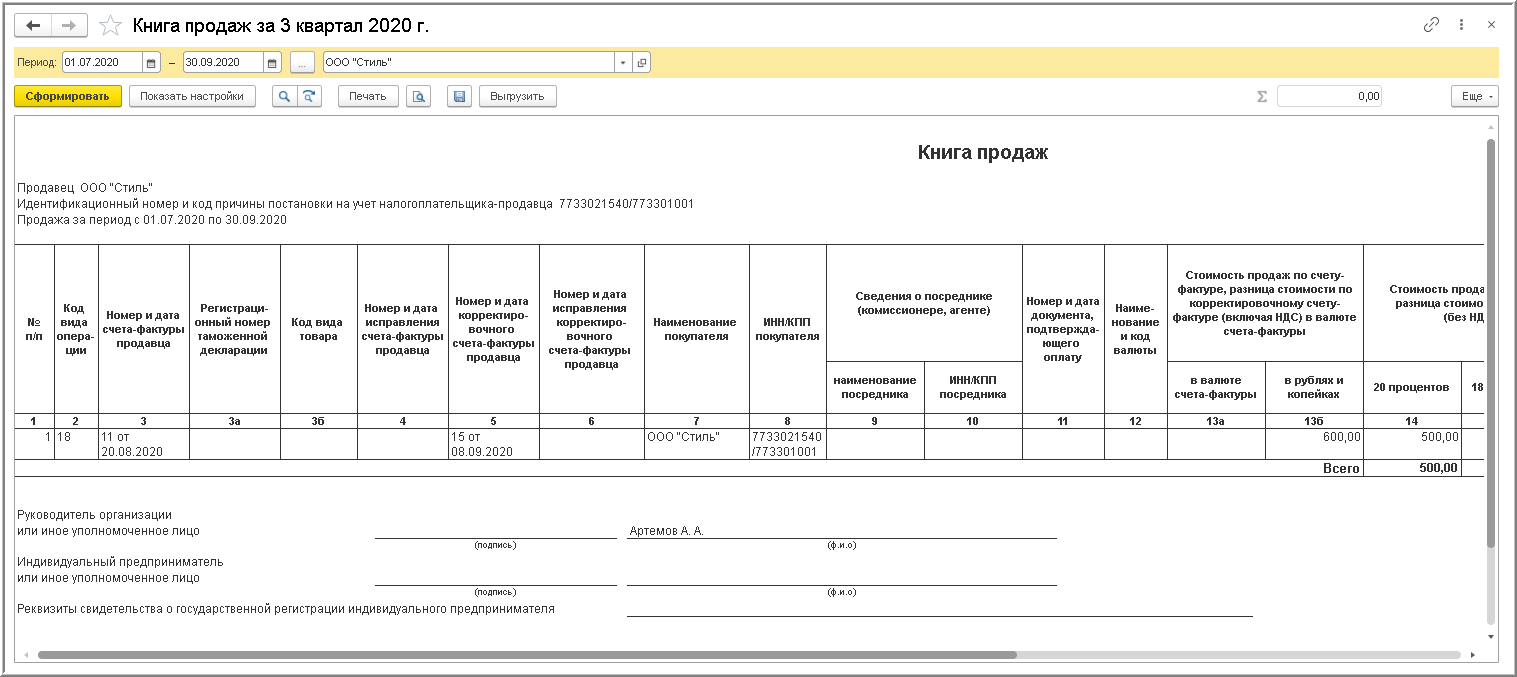Click the scroll-left arrow at bottom
Viewport: 1517px width, 677px height.
pos(25,655)
